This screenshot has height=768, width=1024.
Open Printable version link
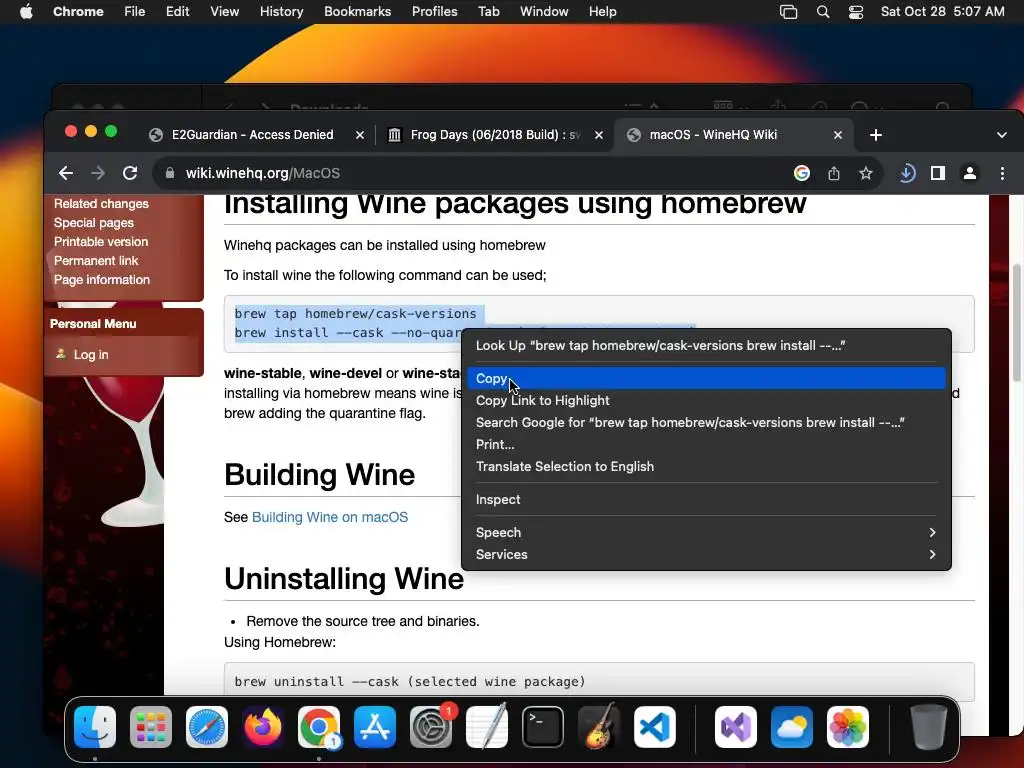[101, 242]
